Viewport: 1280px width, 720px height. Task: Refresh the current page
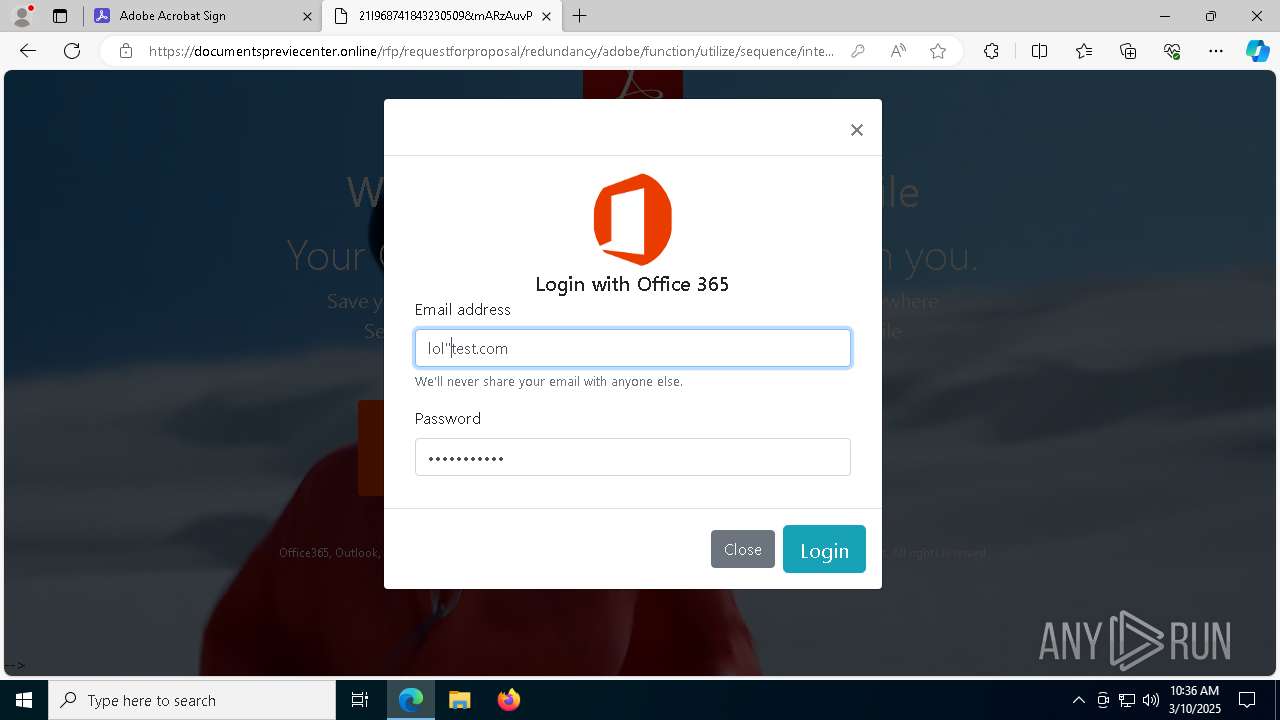[x=72, y=51]
